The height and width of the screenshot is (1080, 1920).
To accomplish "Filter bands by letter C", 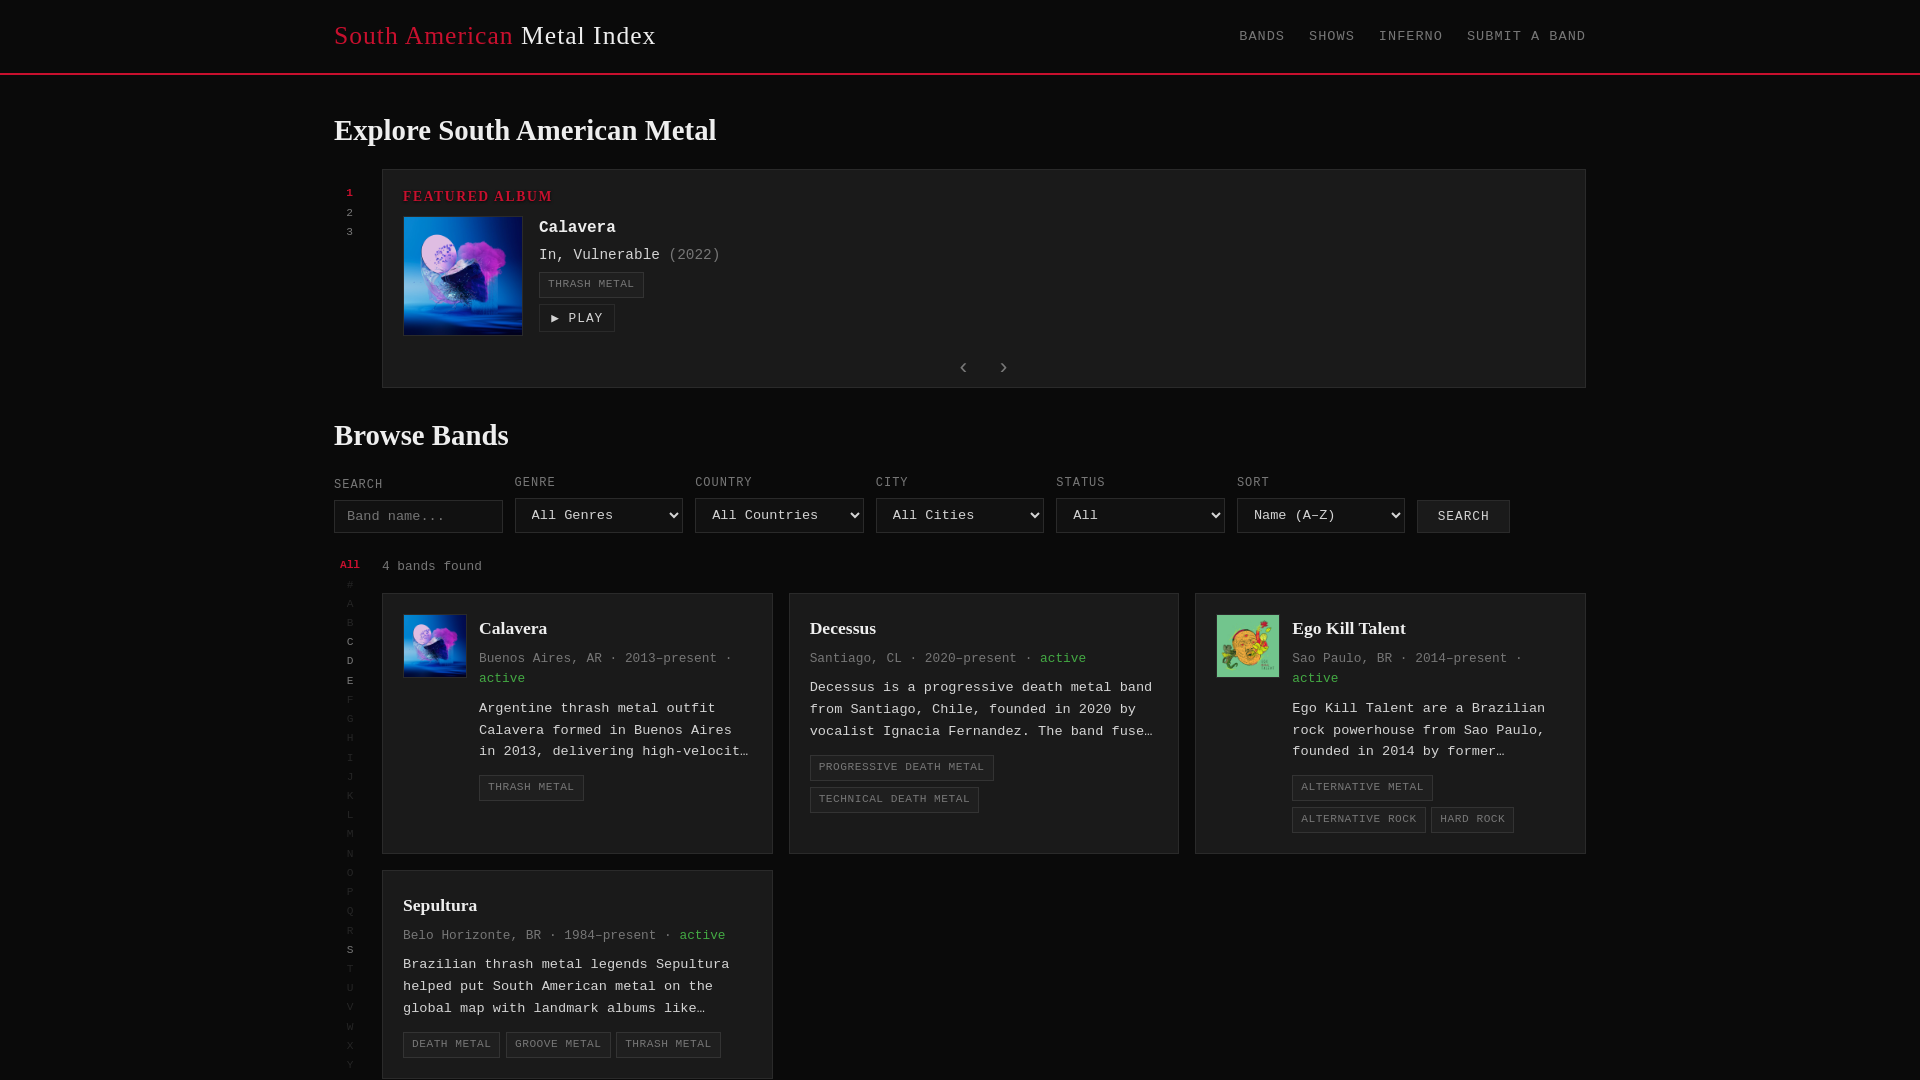I will pos(350,642).
